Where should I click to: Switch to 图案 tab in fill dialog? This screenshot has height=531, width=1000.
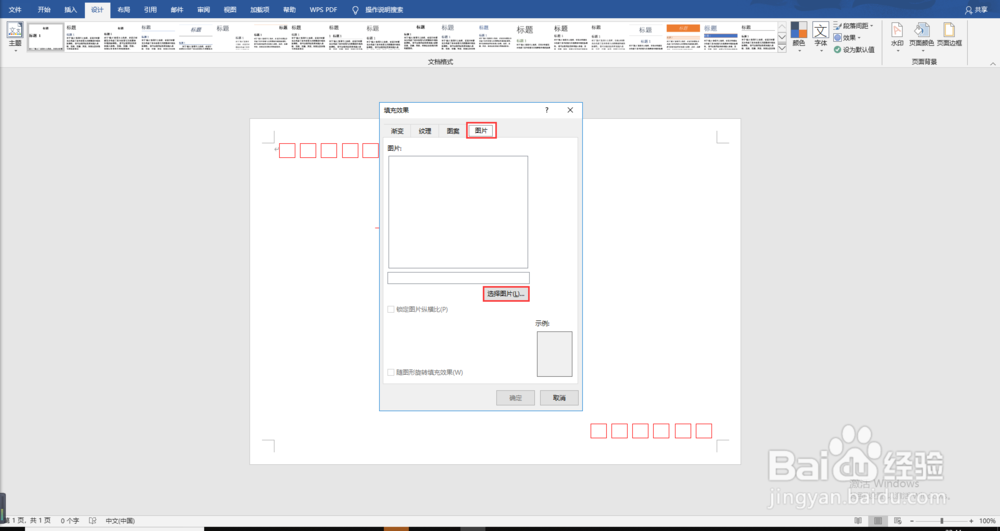tap(453, 131)
